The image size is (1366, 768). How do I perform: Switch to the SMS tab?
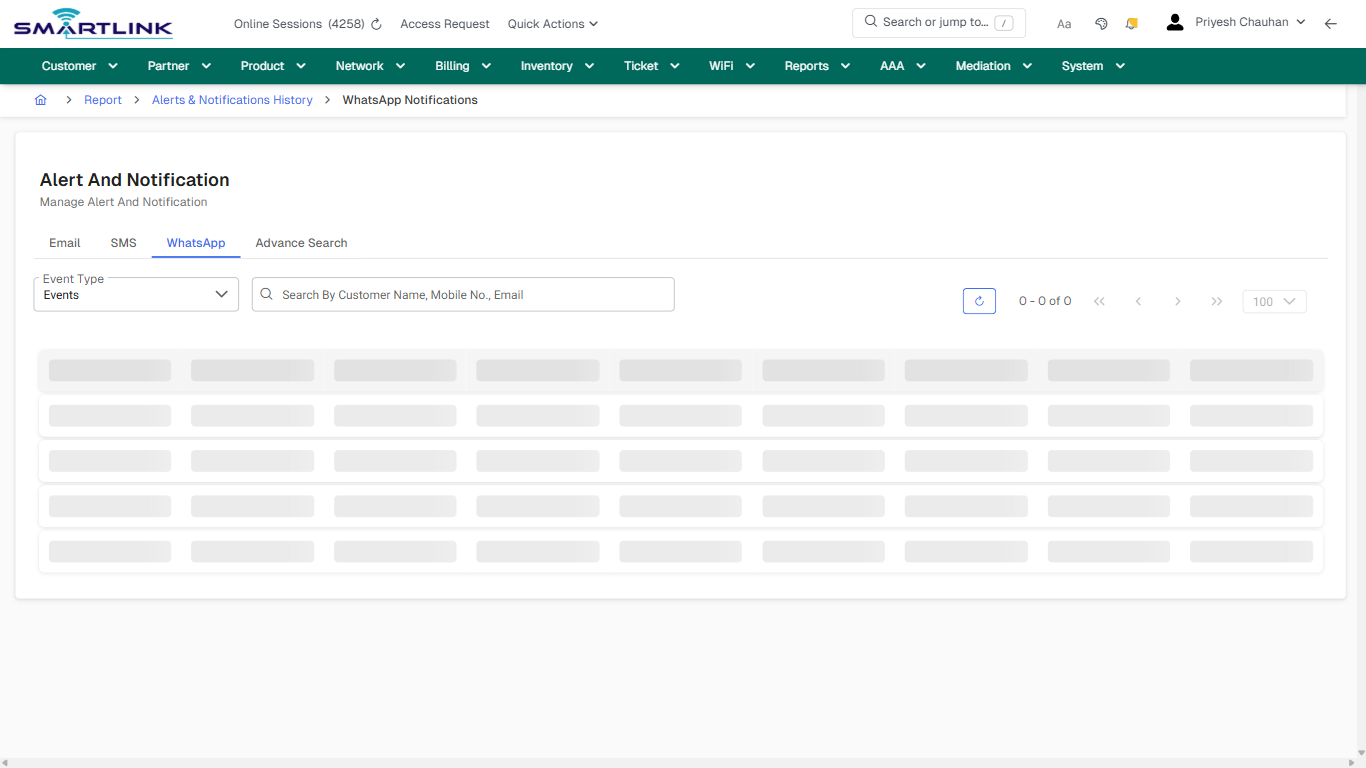(123, 242)
